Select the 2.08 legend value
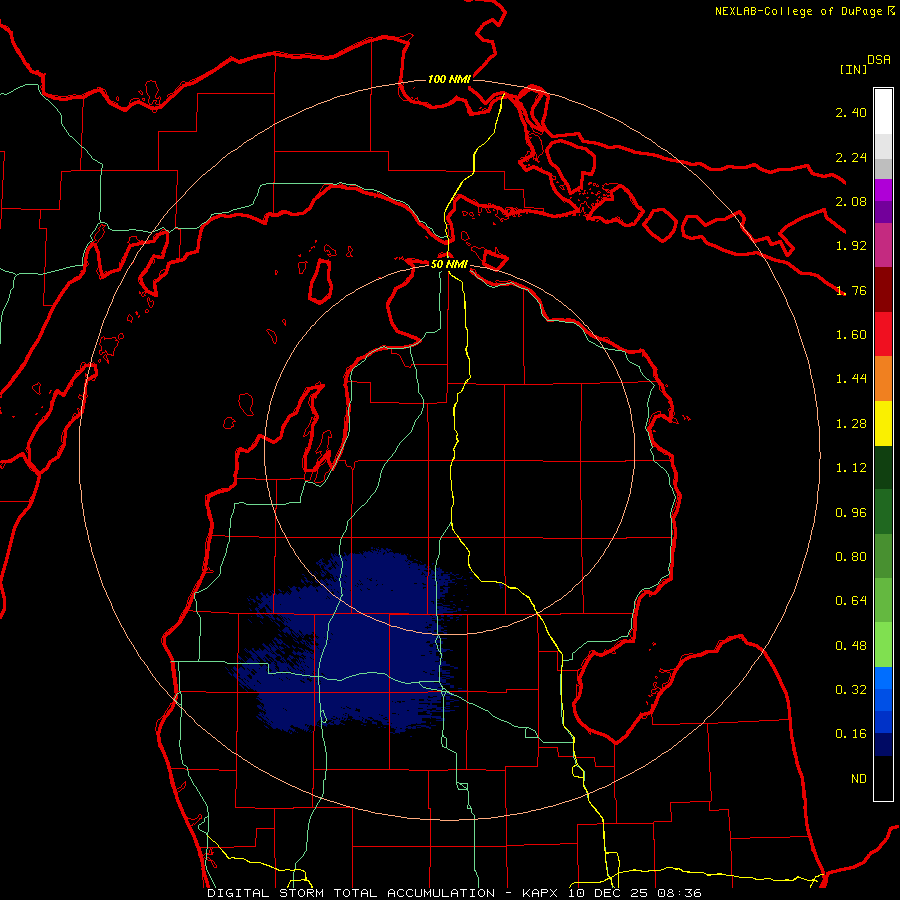The width and height of the screenshot is (900, 900). (851, 201)
